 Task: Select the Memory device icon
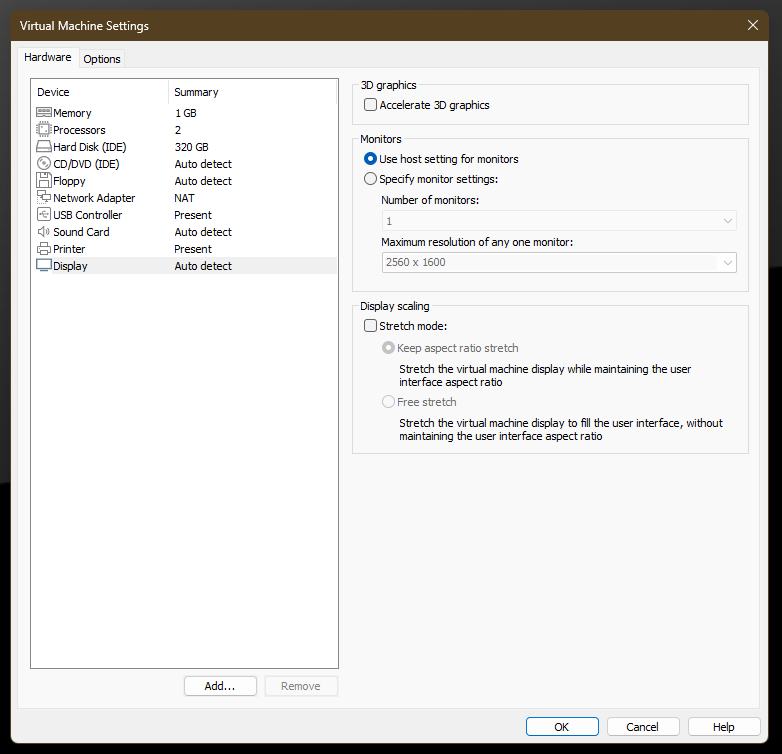coord(44,113)
